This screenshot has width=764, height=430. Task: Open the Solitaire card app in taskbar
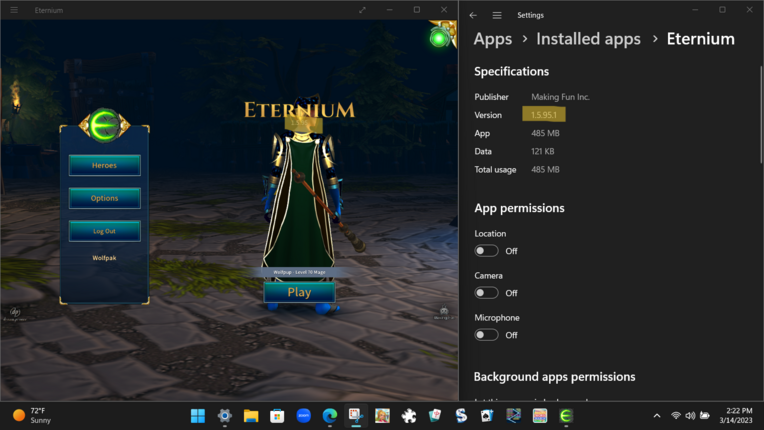487,416
